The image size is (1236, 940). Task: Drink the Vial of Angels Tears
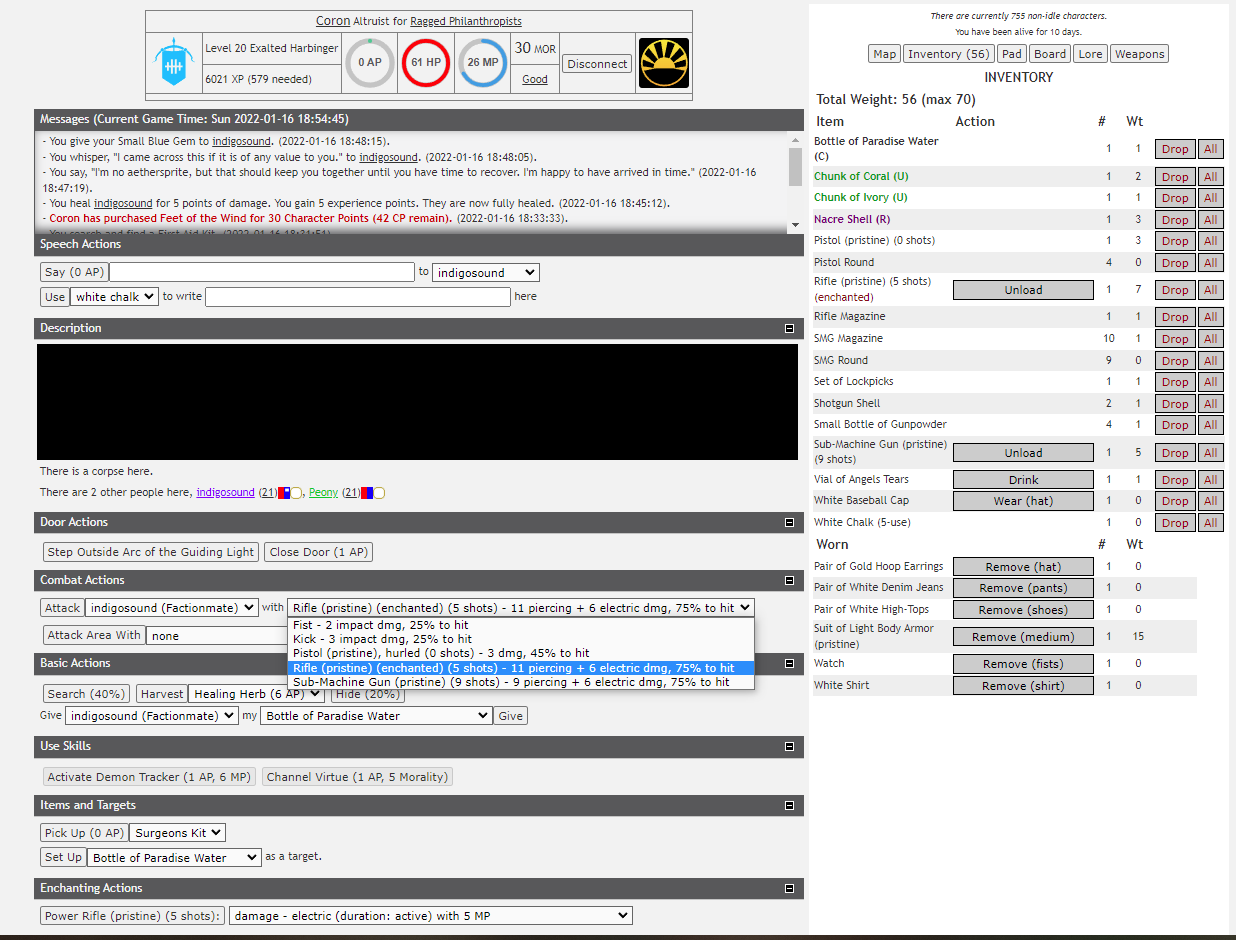1023,480
